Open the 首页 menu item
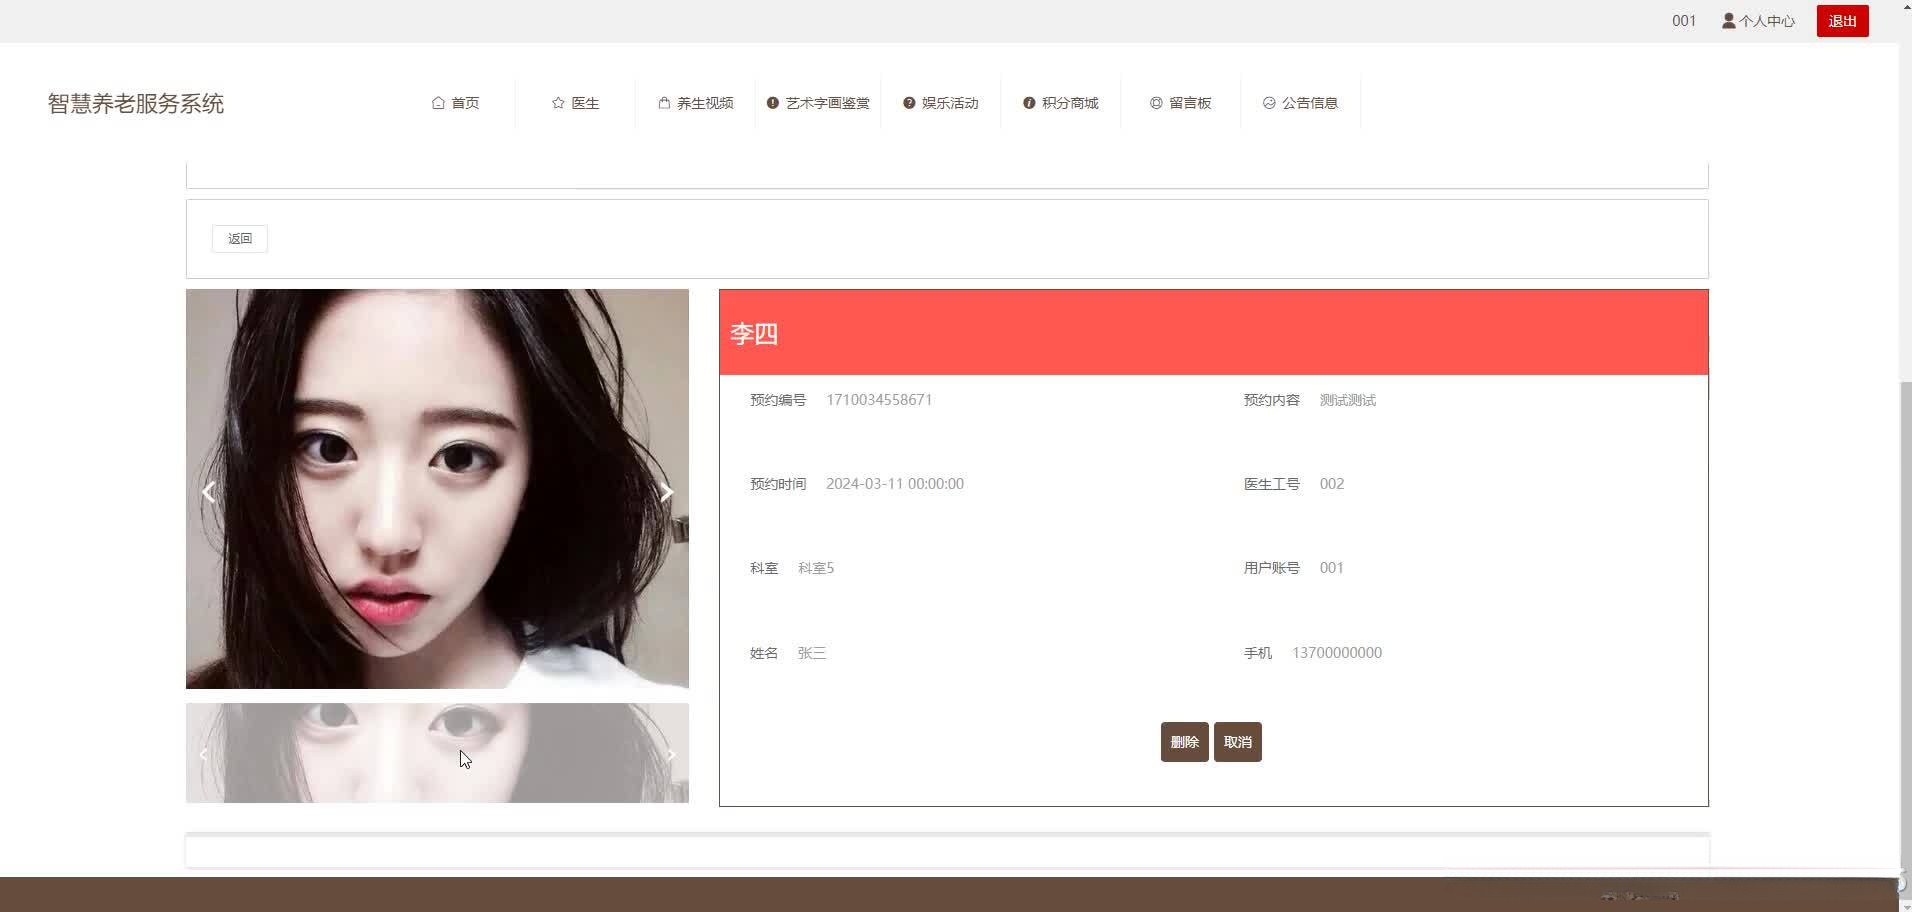 pos(465,102)
